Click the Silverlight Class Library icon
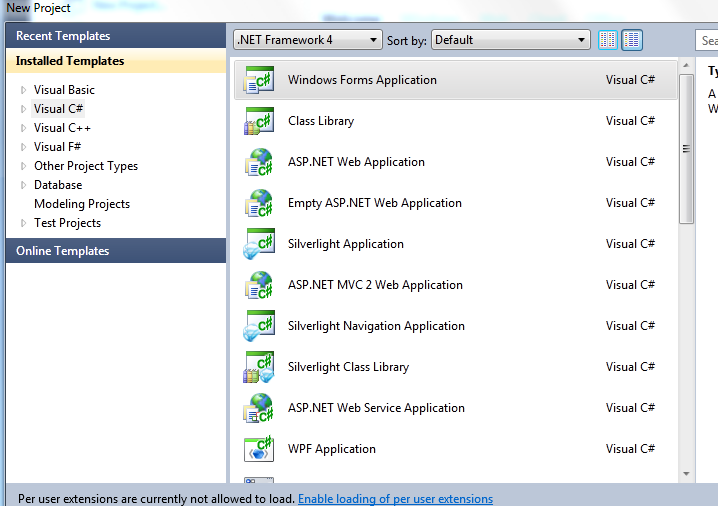The image size is (718, 506). [x=259, y=367]
